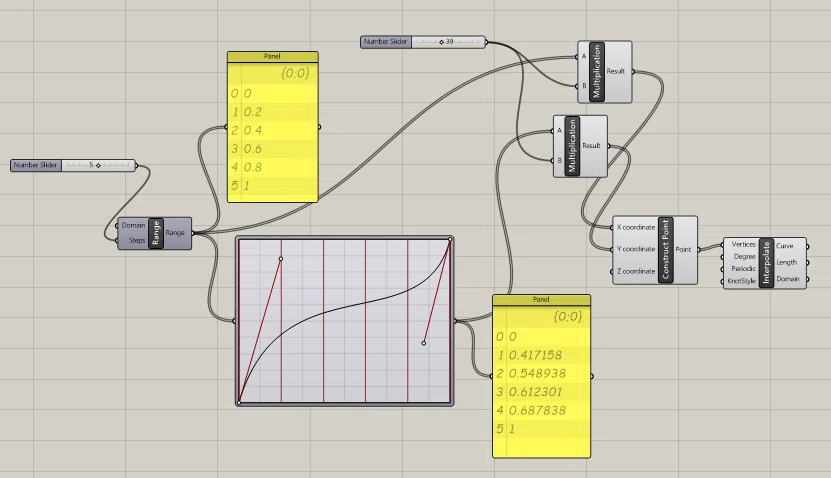The width and height of the screenshot is (831, 478).
Task: Click the Graph Mapper right tangent handle
Action: (423, 343)
